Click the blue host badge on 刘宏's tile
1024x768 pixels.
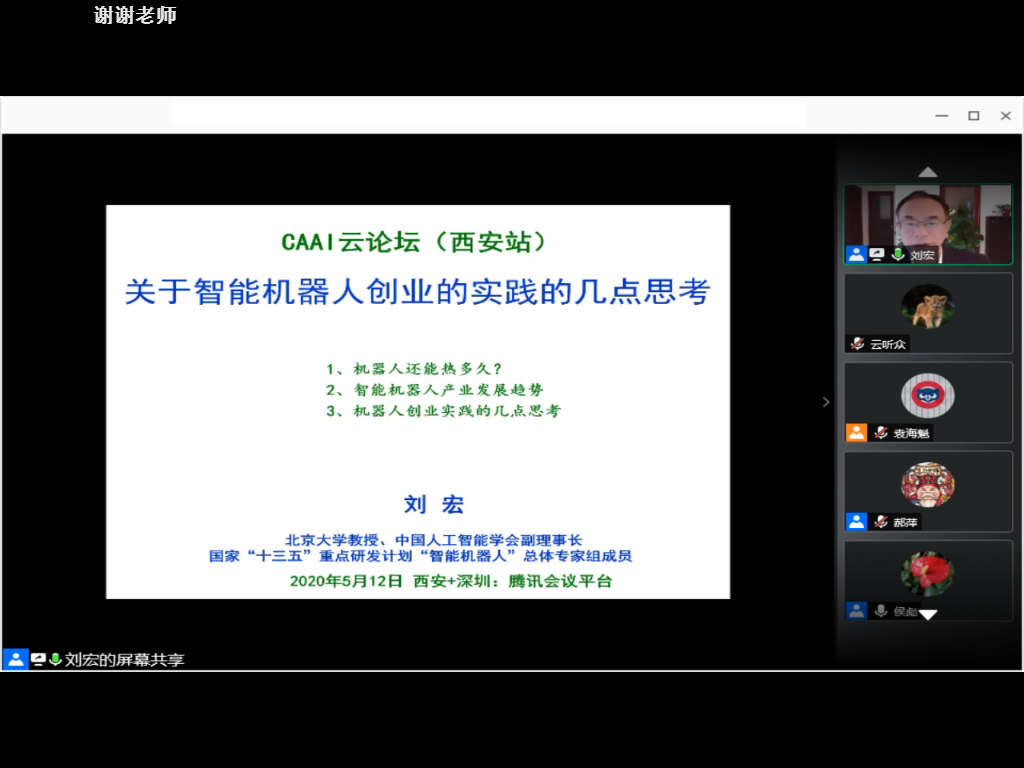click(856, 255)
